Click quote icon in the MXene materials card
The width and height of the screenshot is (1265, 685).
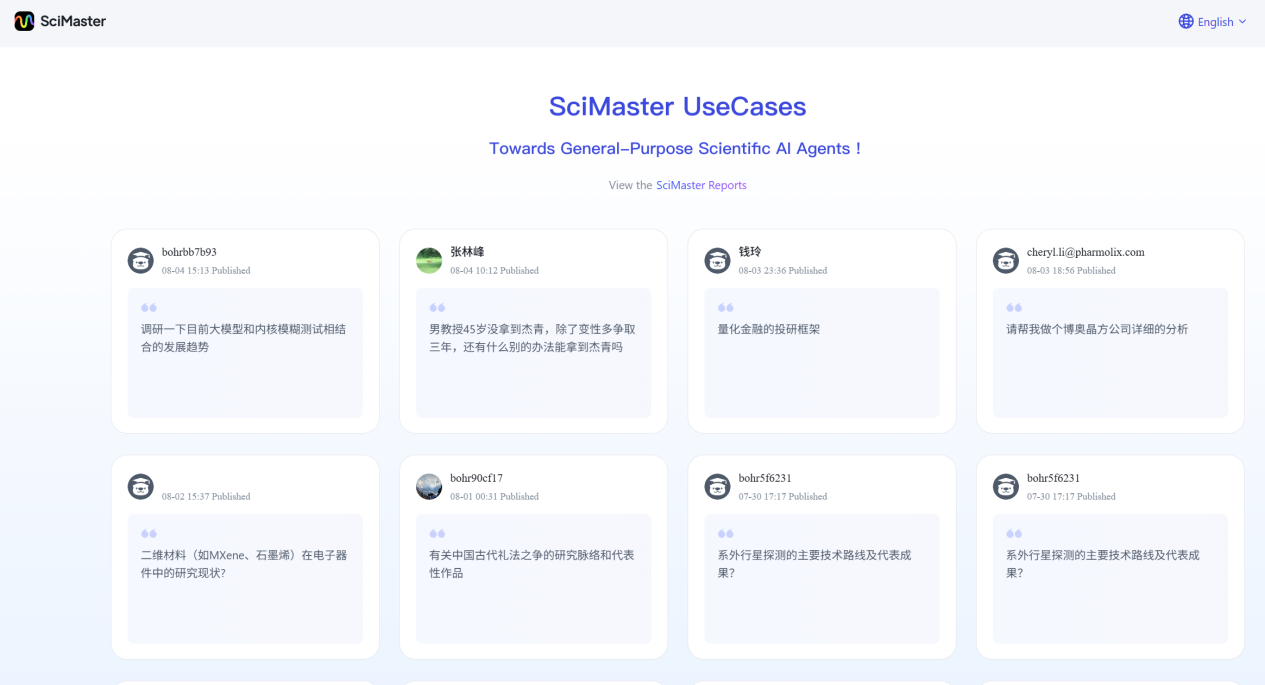pyautogui.click(x=149, y=534)
